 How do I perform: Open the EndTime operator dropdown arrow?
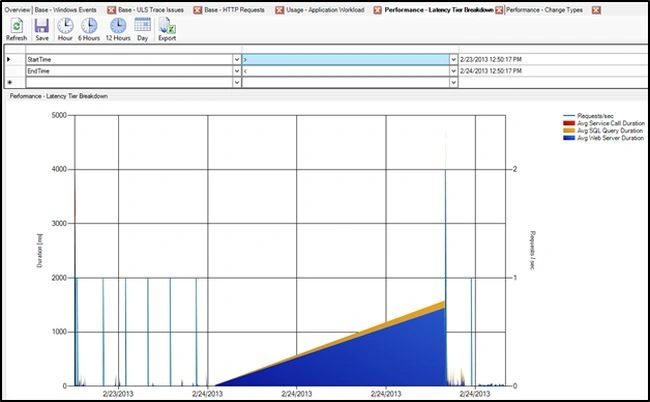click(453, 71)
